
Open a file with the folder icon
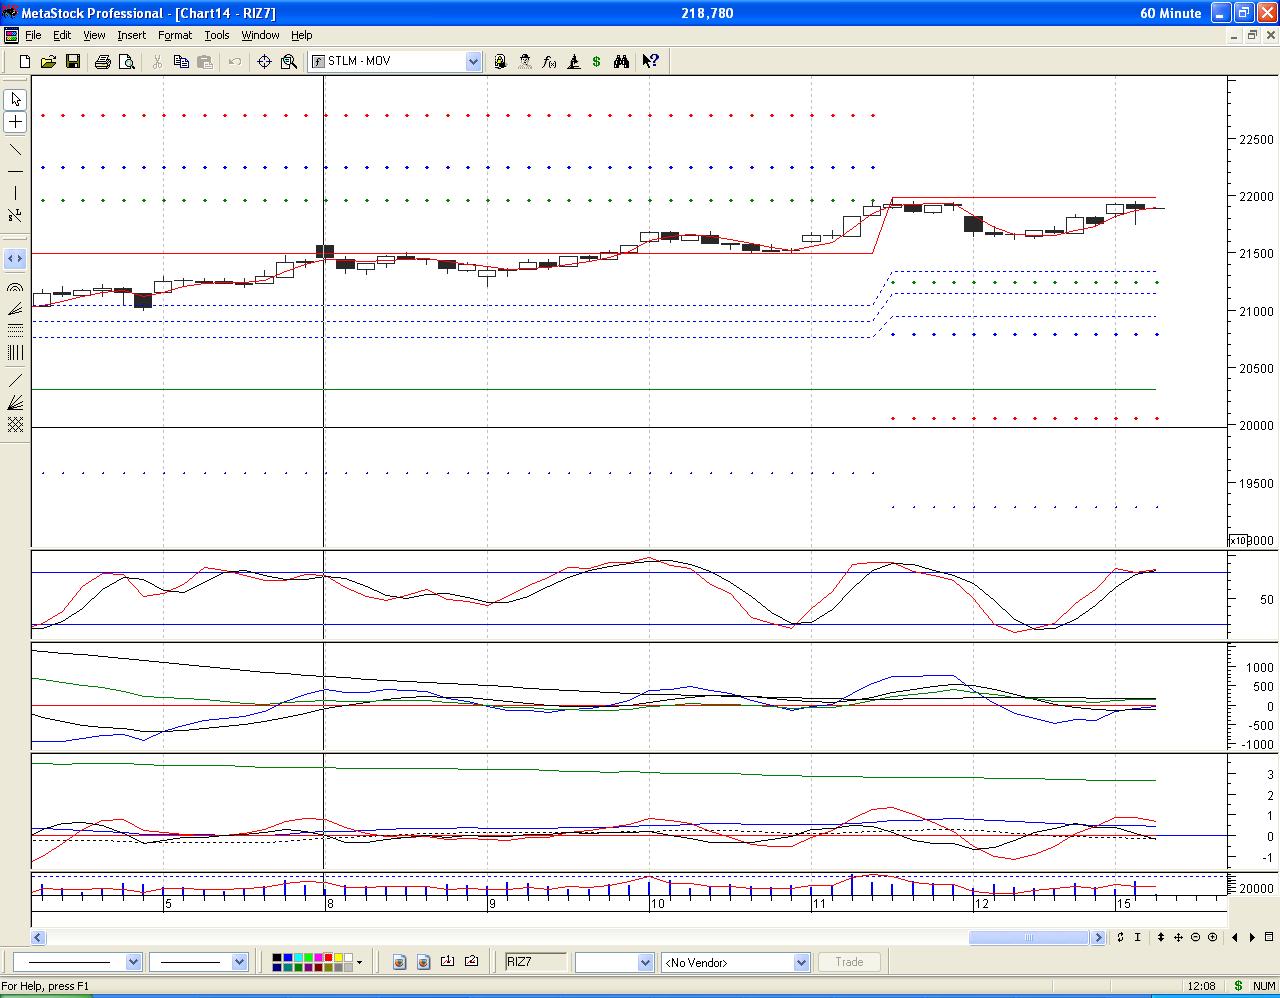[x=48, y=61]
